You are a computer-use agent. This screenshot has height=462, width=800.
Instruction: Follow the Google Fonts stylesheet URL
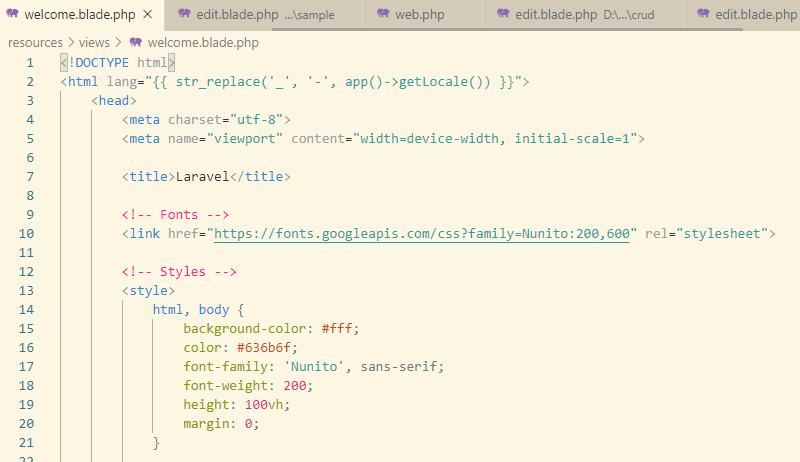coord(422,234)
